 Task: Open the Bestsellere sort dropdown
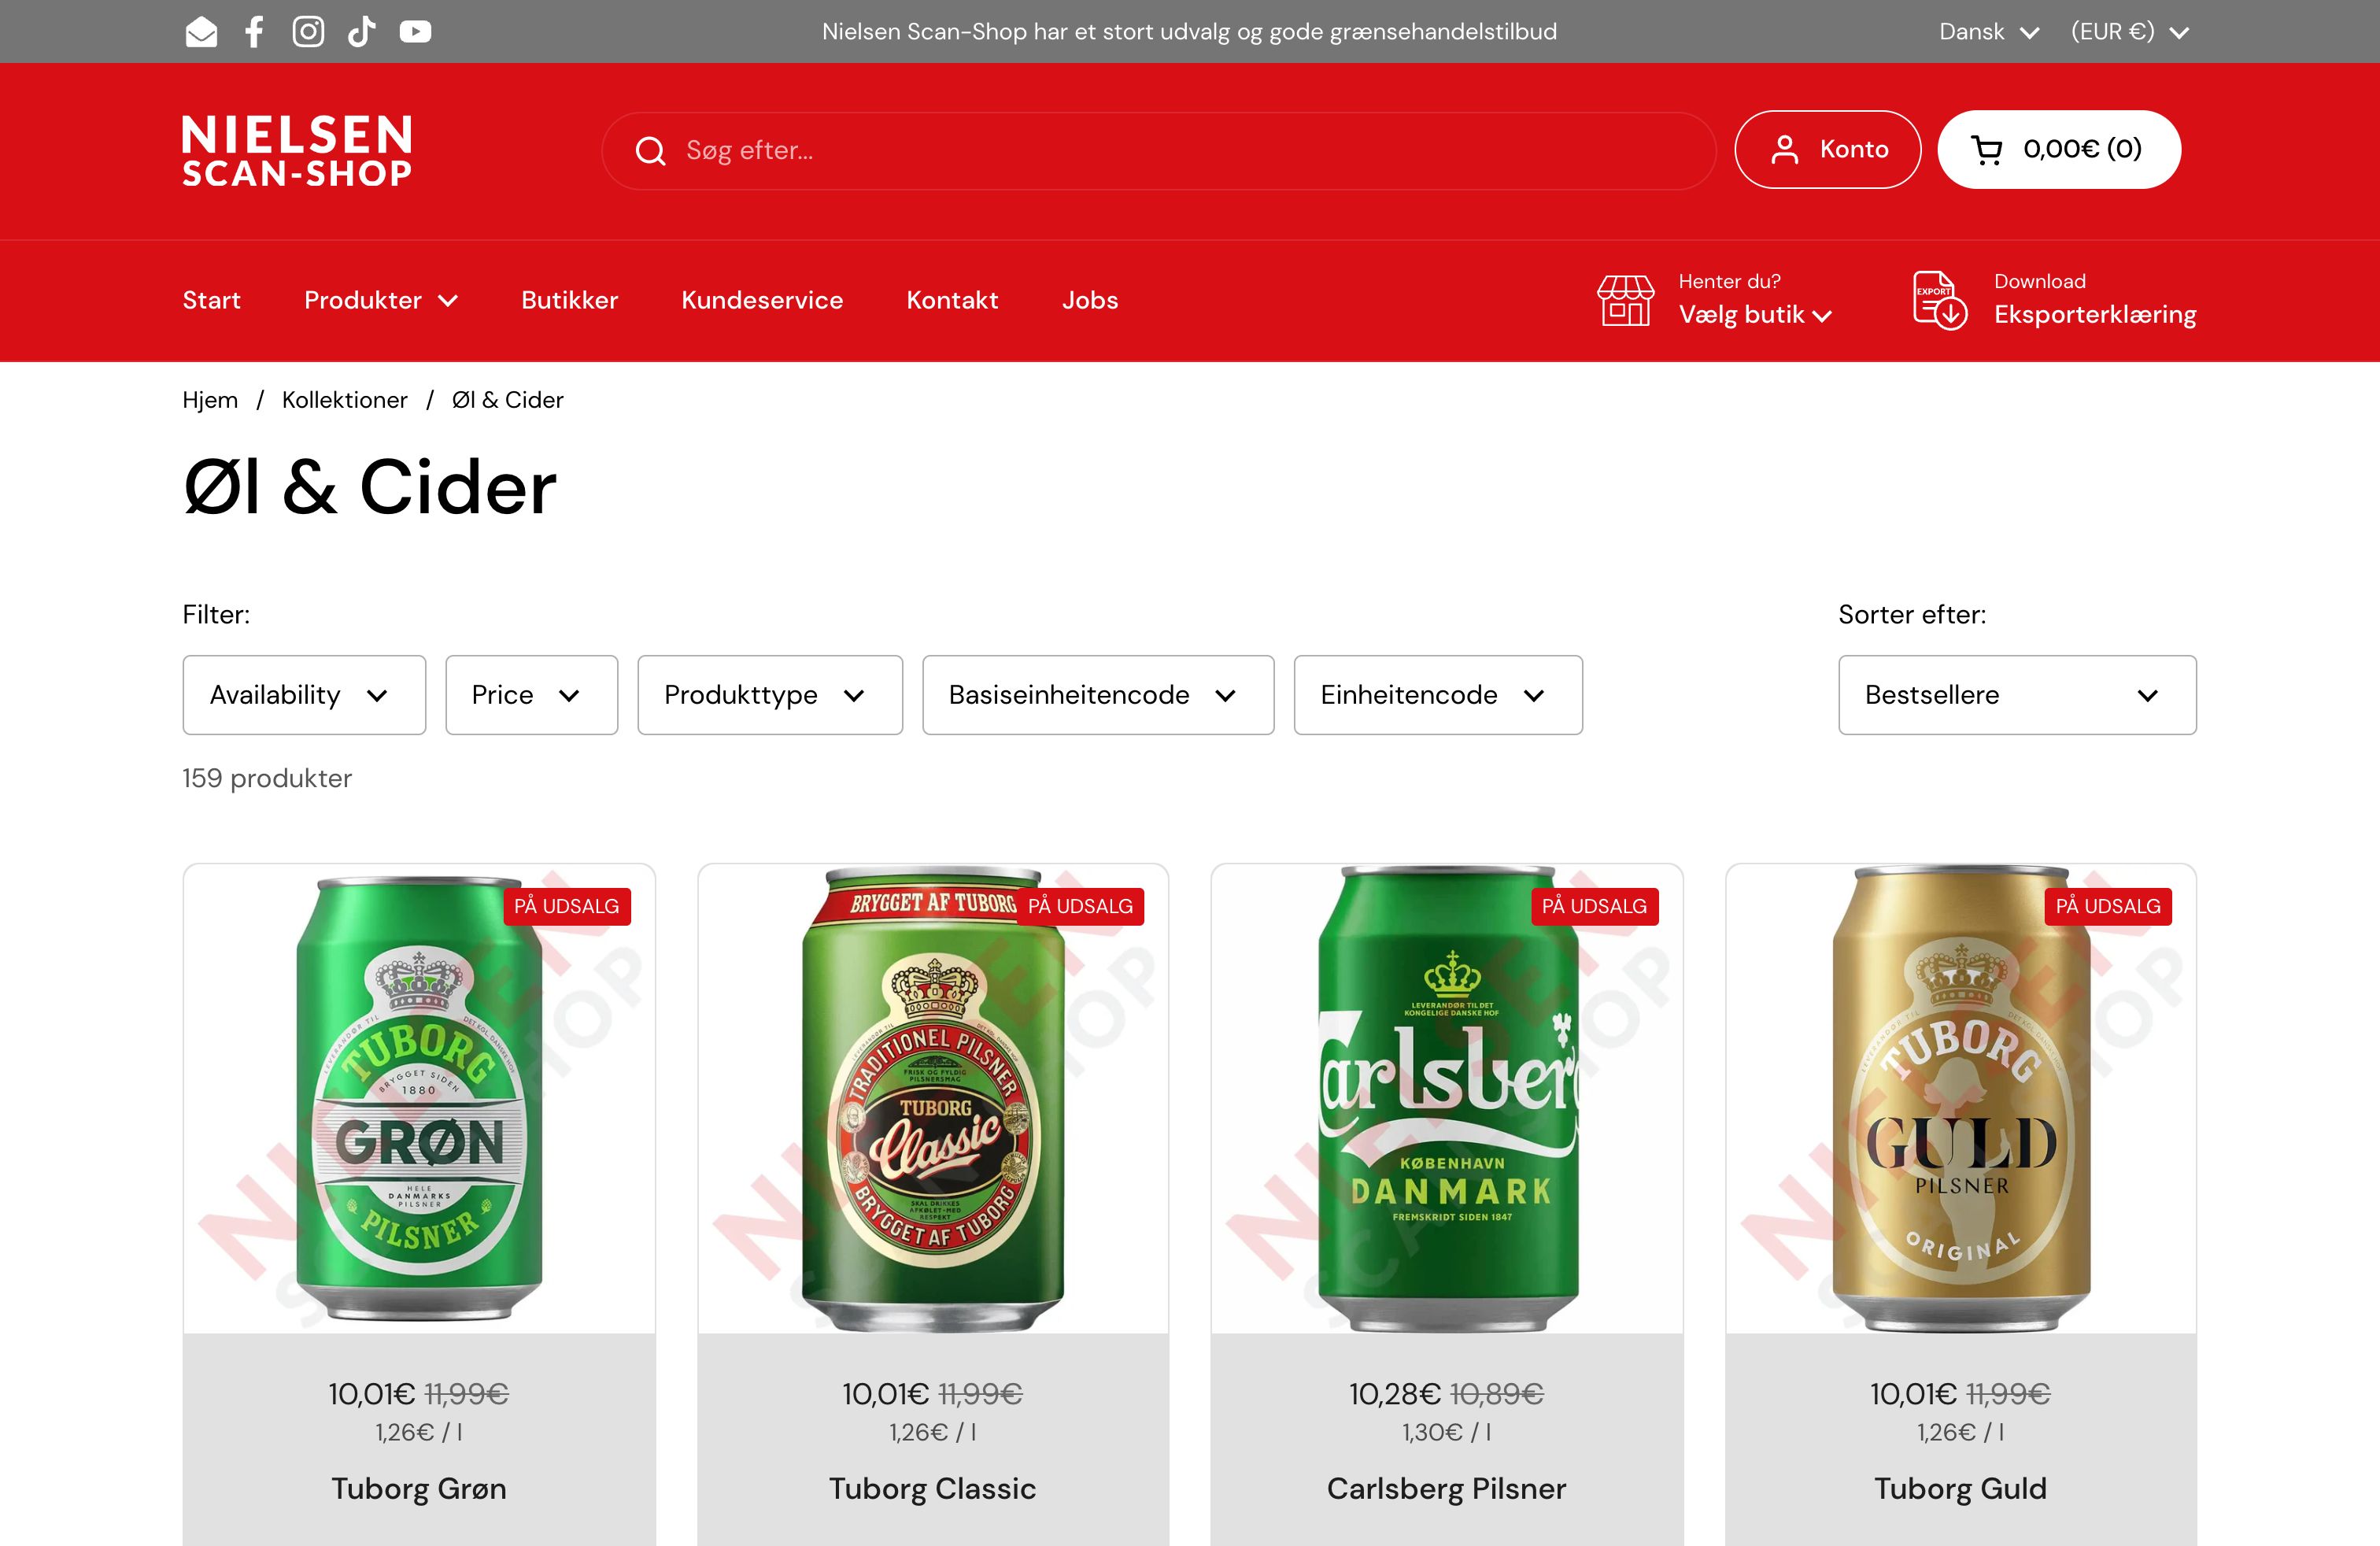[2016, 695]
